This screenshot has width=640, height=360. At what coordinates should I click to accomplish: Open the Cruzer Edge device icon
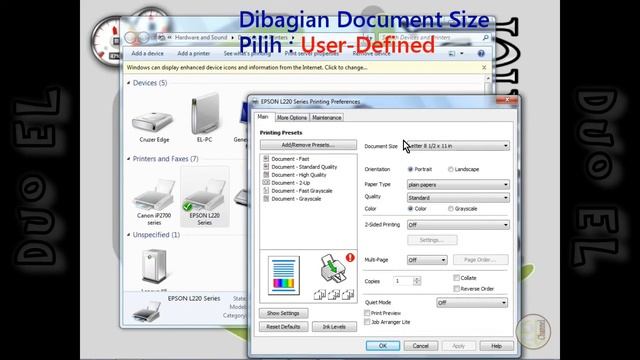click(x=153, y=122)
